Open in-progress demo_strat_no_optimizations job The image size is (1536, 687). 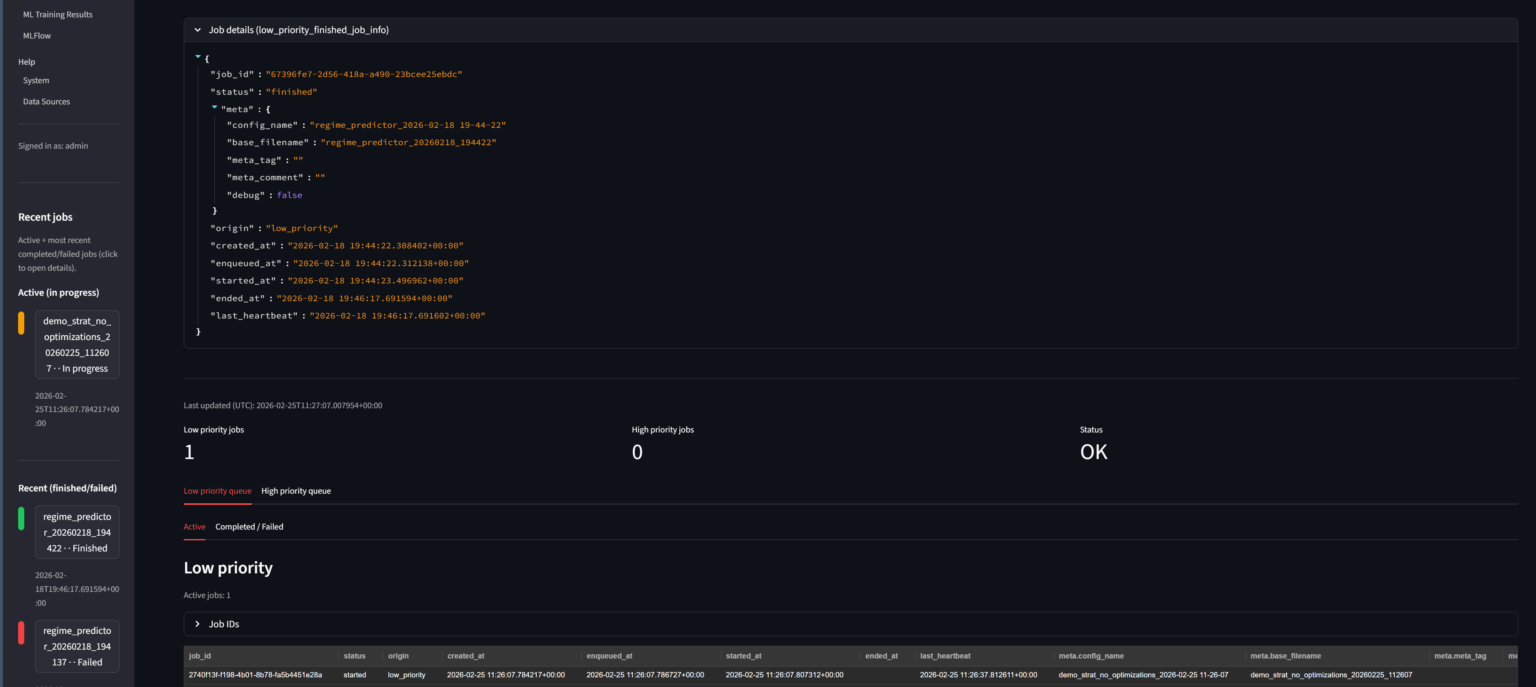[77, 345]
